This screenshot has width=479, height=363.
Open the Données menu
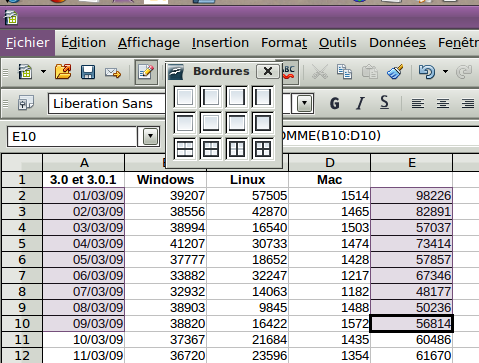397,43
